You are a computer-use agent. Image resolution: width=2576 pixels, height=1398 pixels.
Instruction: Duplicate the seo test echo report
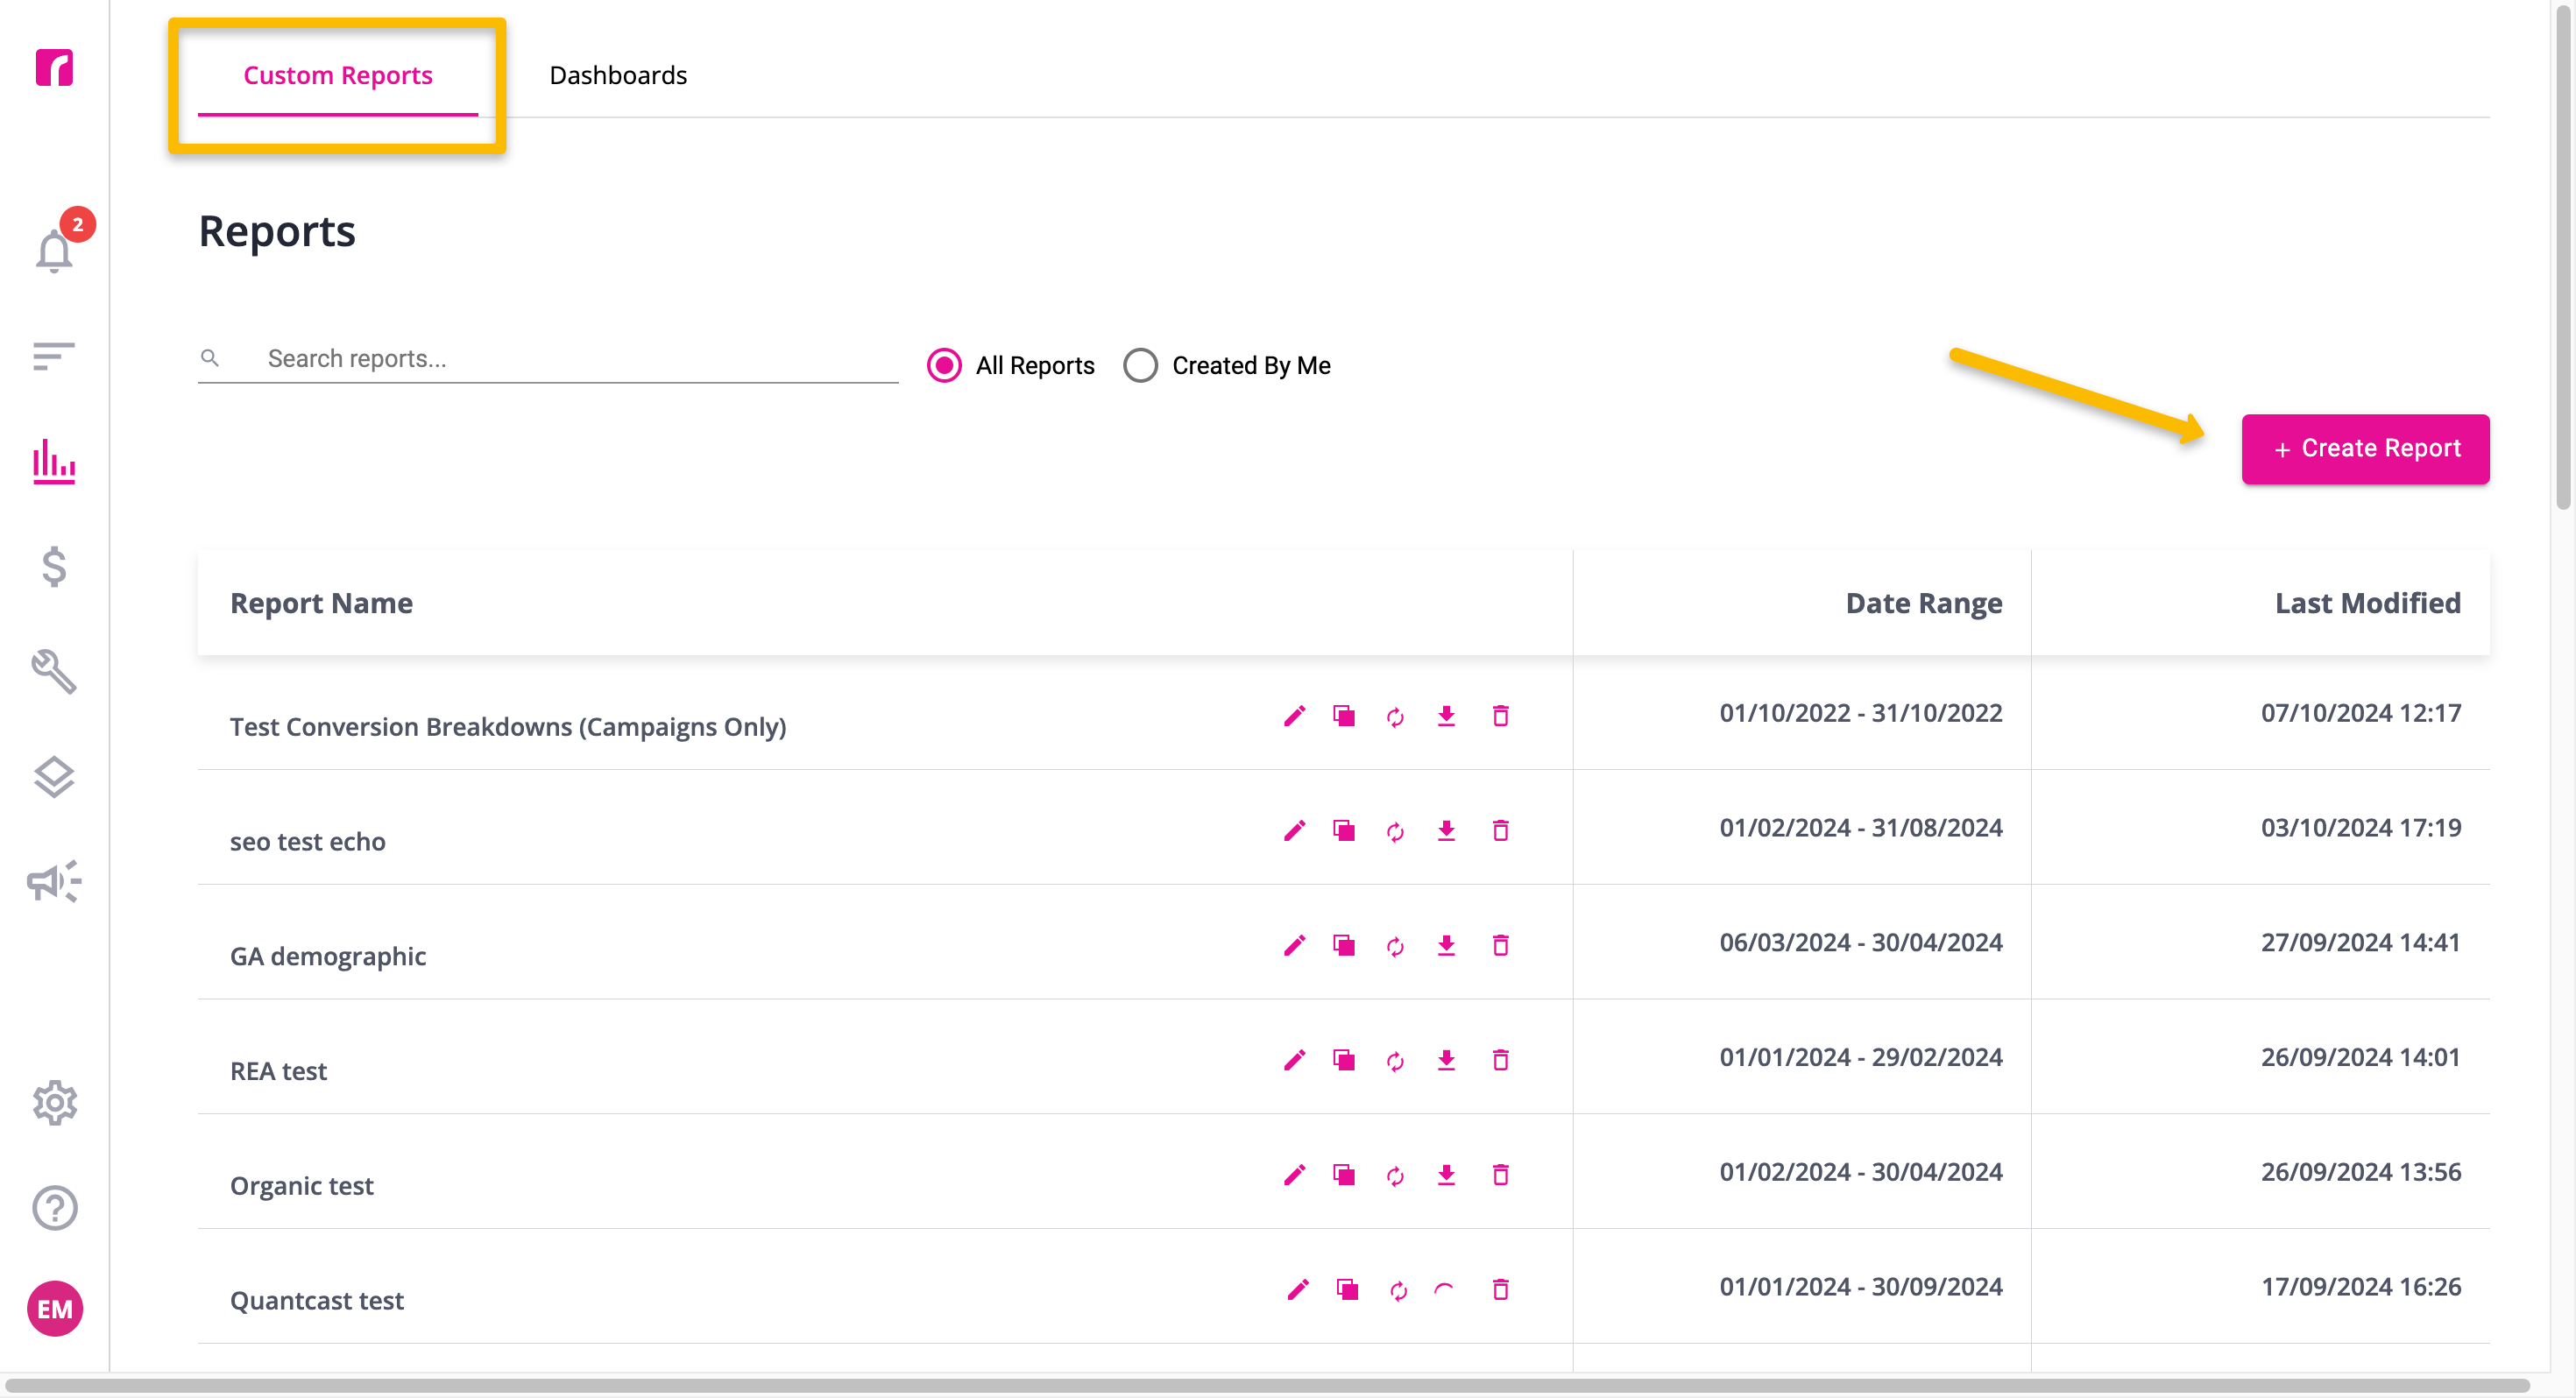[x=1344, y=831]
